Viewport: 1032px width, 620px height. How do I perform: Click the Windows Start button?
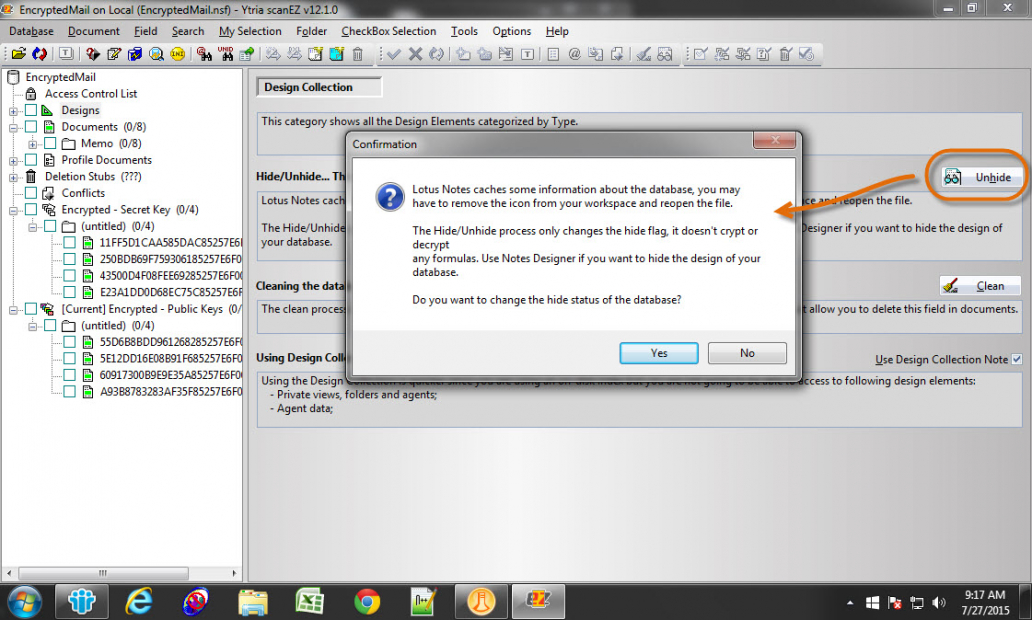click(x=23, y=601)
